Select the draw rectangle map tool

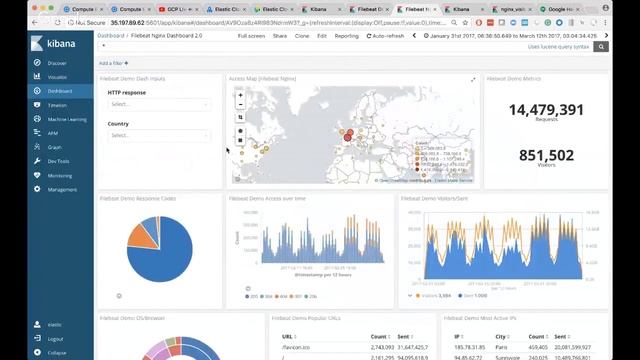[240, 140]
